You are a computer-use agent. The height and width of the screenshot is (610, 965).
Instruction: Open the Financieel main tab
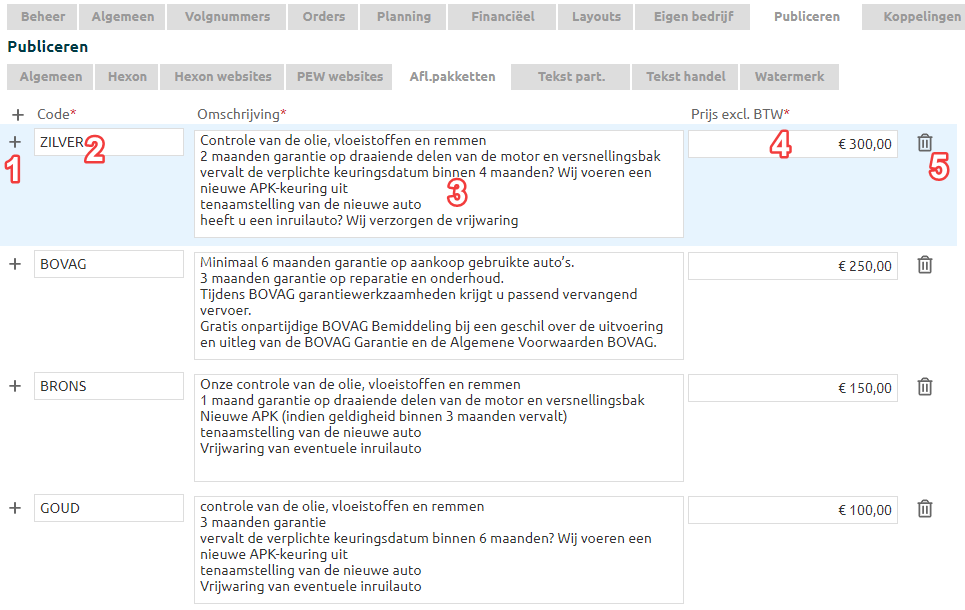point(502,16)
